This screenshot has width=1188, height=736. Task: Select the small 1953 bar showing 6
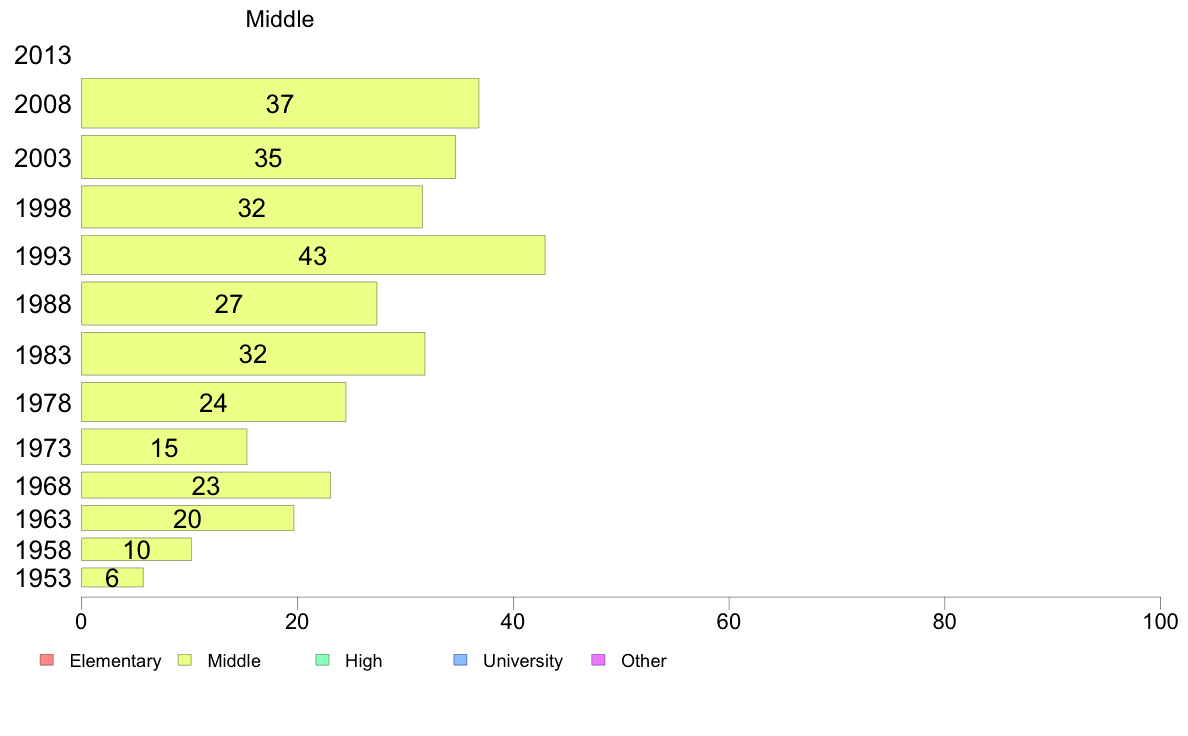[112, 578]
